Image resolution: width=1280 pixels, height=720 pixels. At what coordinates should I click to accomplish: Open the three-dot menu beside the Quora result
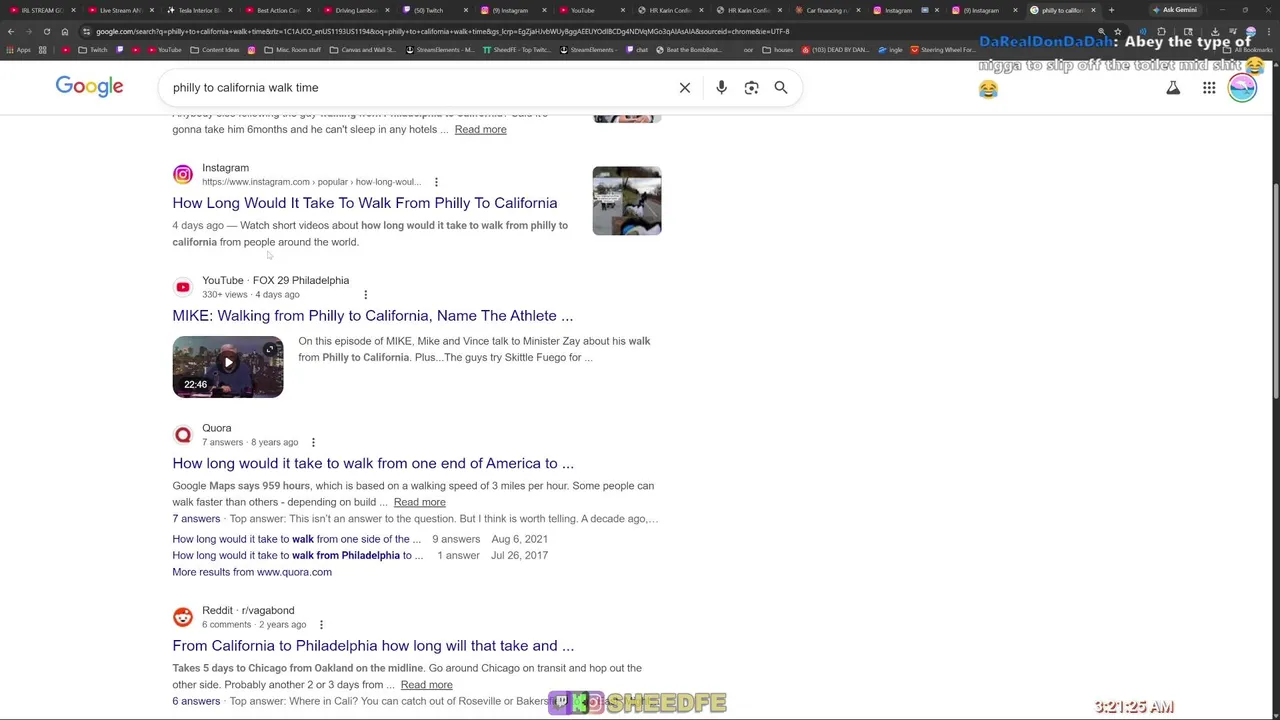(x=313, y=442)
